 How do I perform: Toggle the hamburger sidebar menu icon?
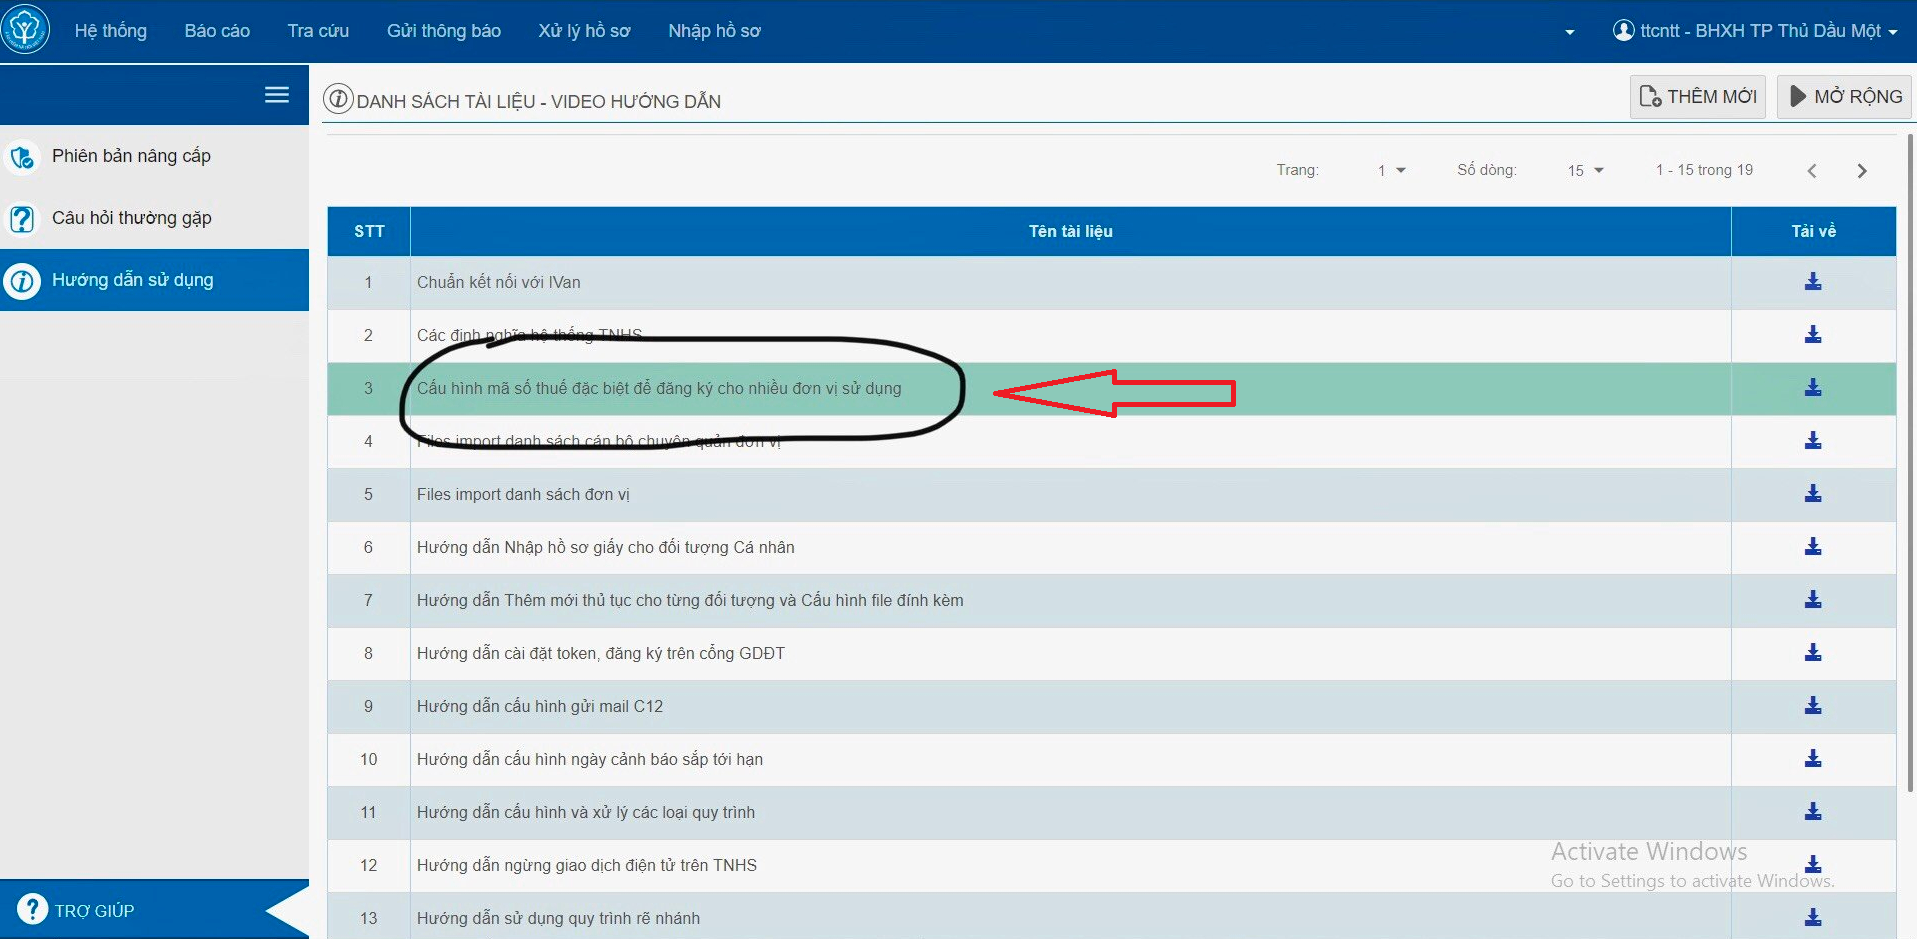(x=276, y=95)
